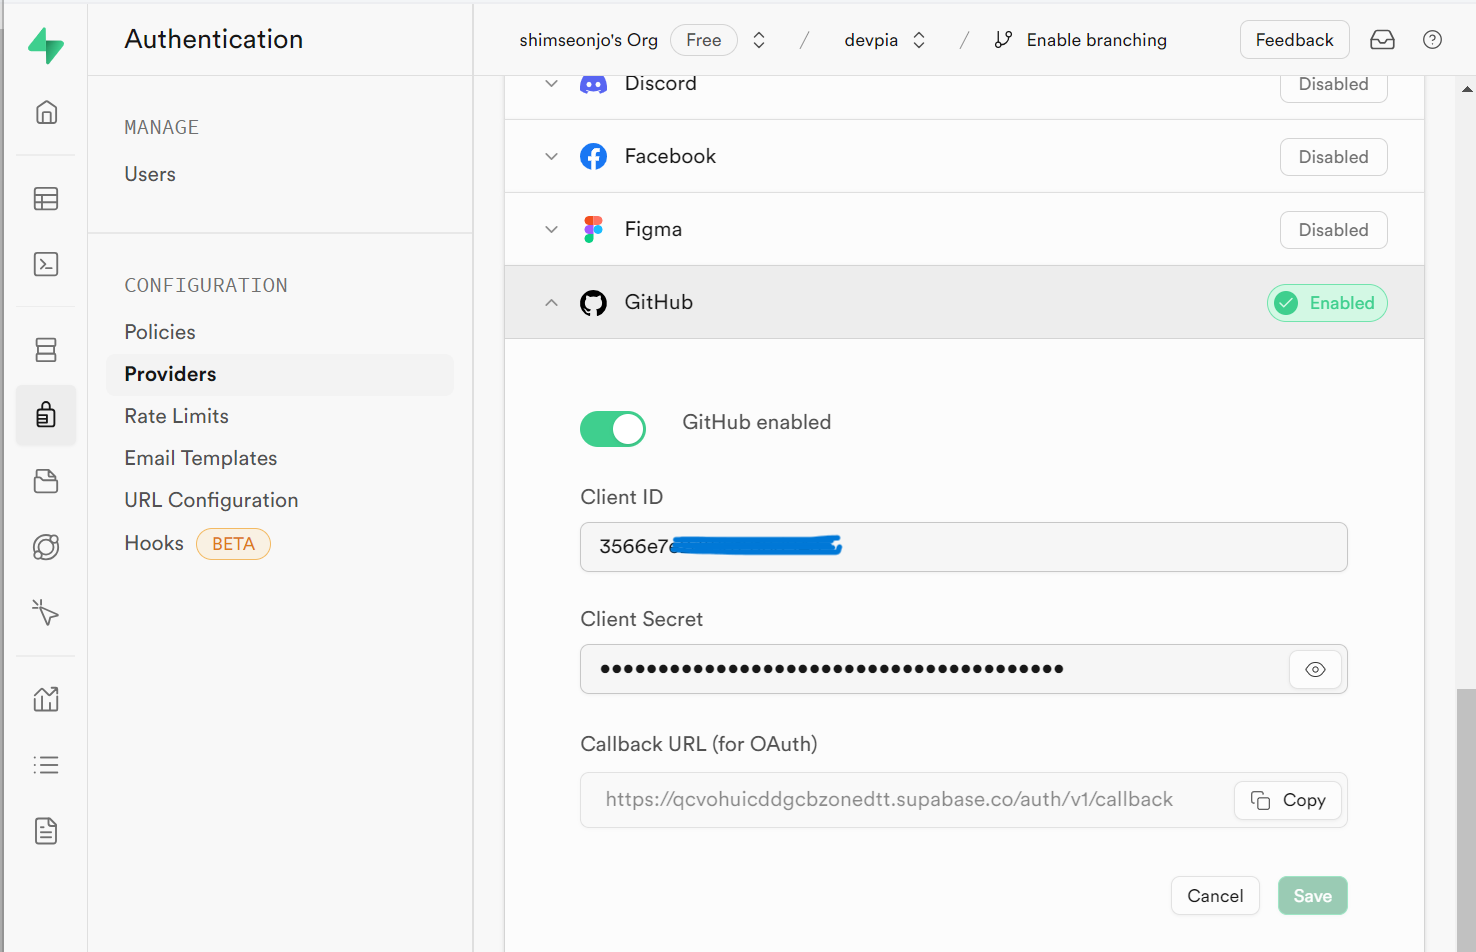This screenshot has height=952, width=1476.
Task: Open Realtime icon in left sidebar
Action: tap(46, 612)
